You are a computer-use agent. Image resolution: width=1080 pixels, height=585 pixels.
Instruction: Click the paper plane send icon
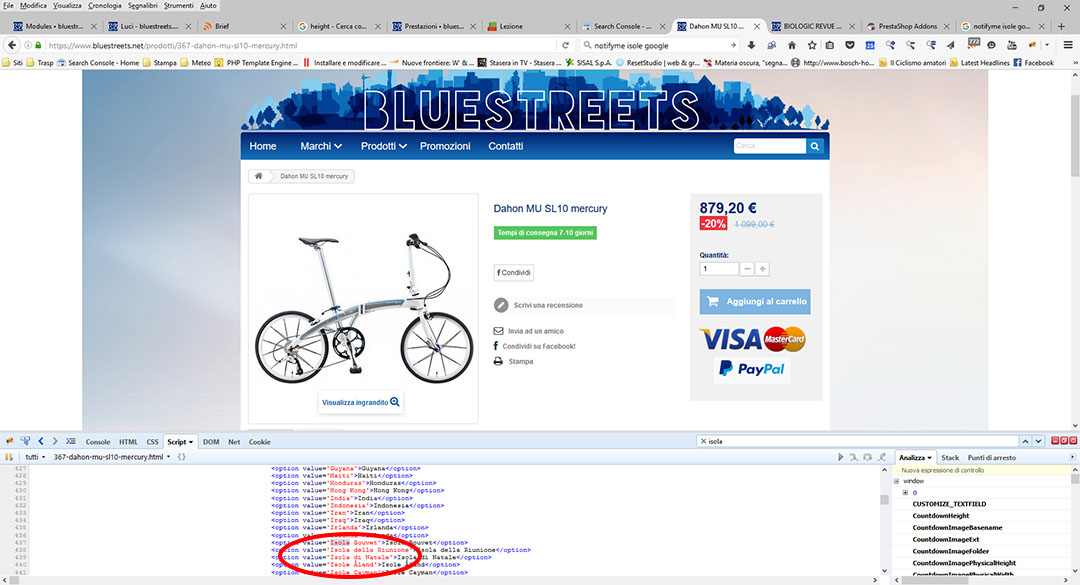pos(951,45)
